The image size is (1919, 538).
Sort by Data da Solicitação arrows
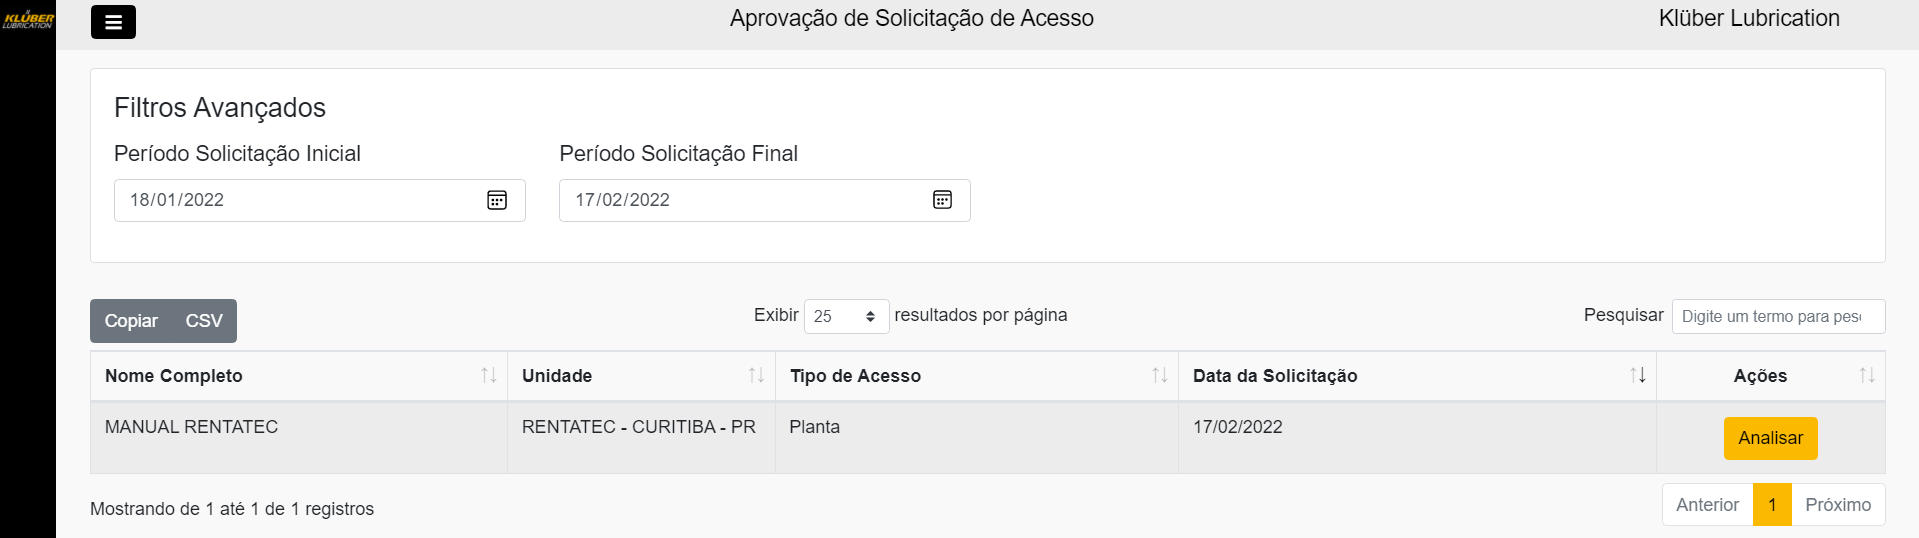tap(1637, 375)
